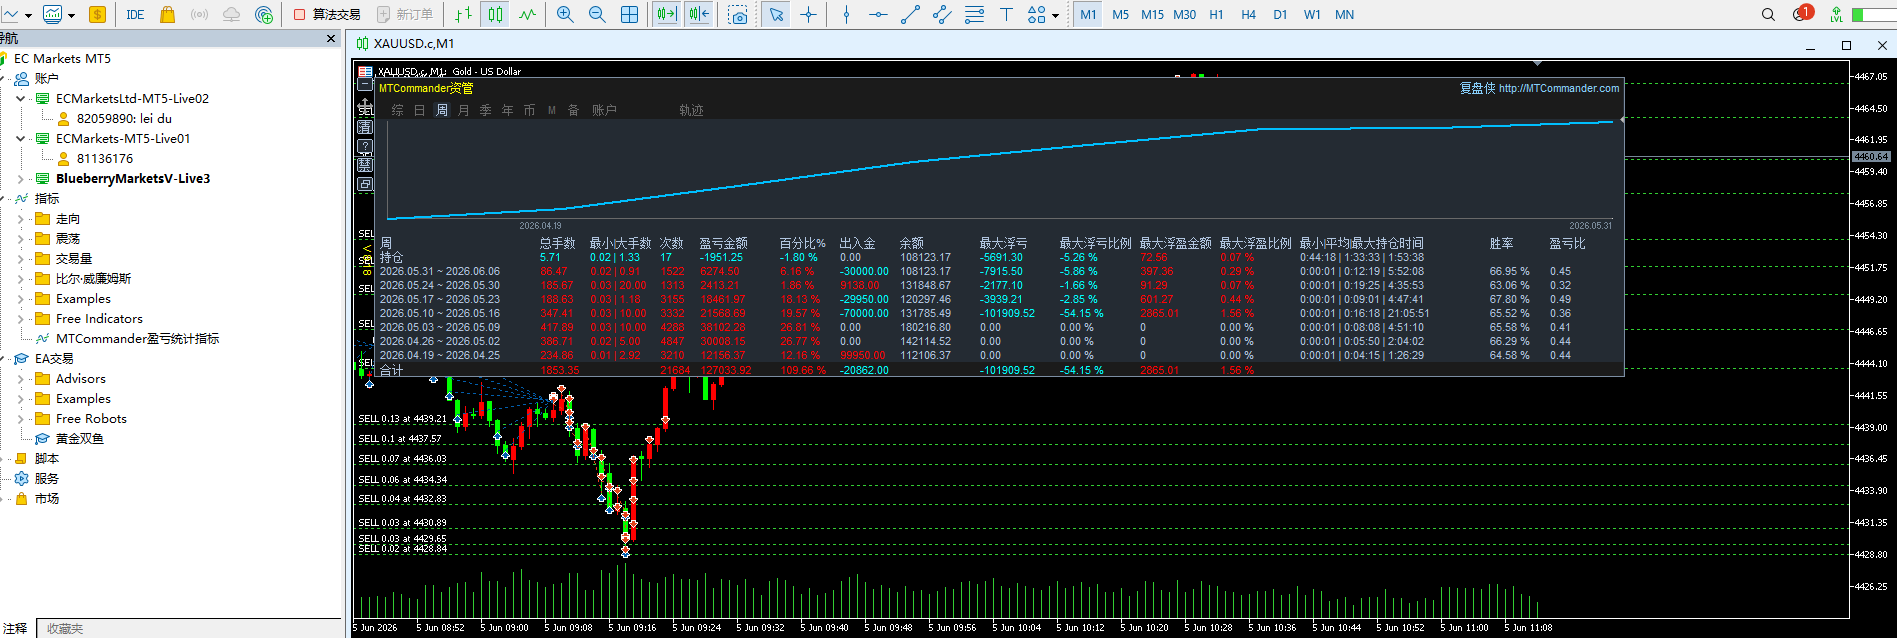Image resolution: width=1897 pixels, height=638 pixels.
Task: Select the cursor arrow tool
Action: point(776,15)
